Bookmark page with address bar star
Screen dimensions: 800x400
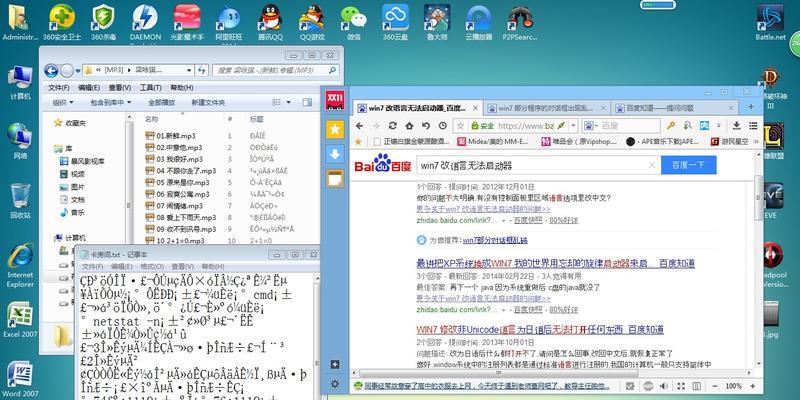pos(461,126)
